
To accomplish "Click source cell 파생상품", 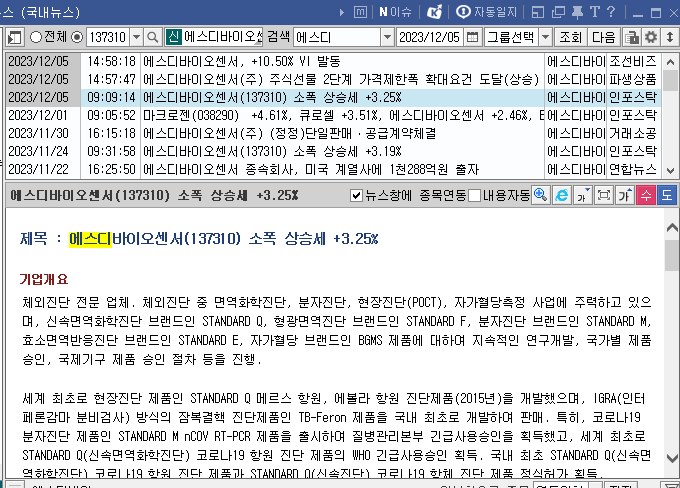I will click(x=633, y=79).
